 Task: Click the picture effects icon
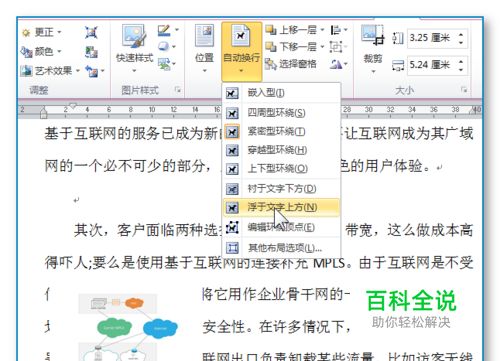(163, 47)
